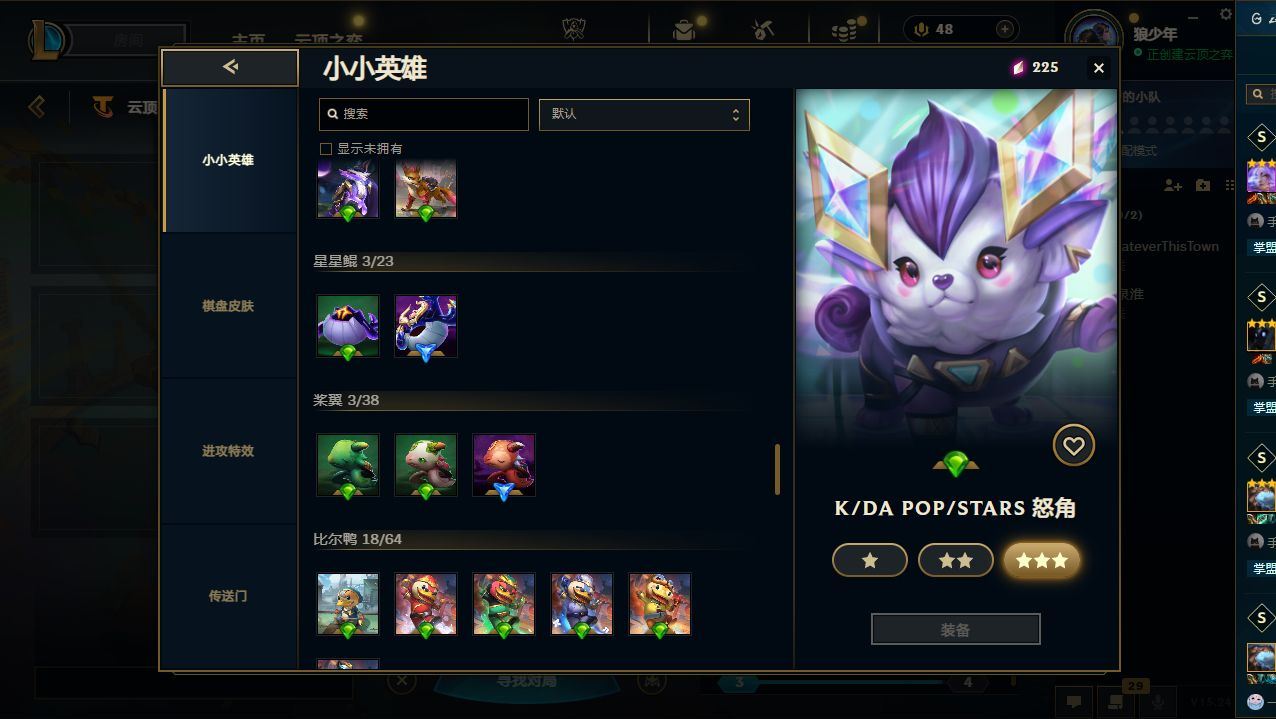1276x719 pixels.
Task: Open the 默认 sort dropdown
Action: (x=644, y=114)
